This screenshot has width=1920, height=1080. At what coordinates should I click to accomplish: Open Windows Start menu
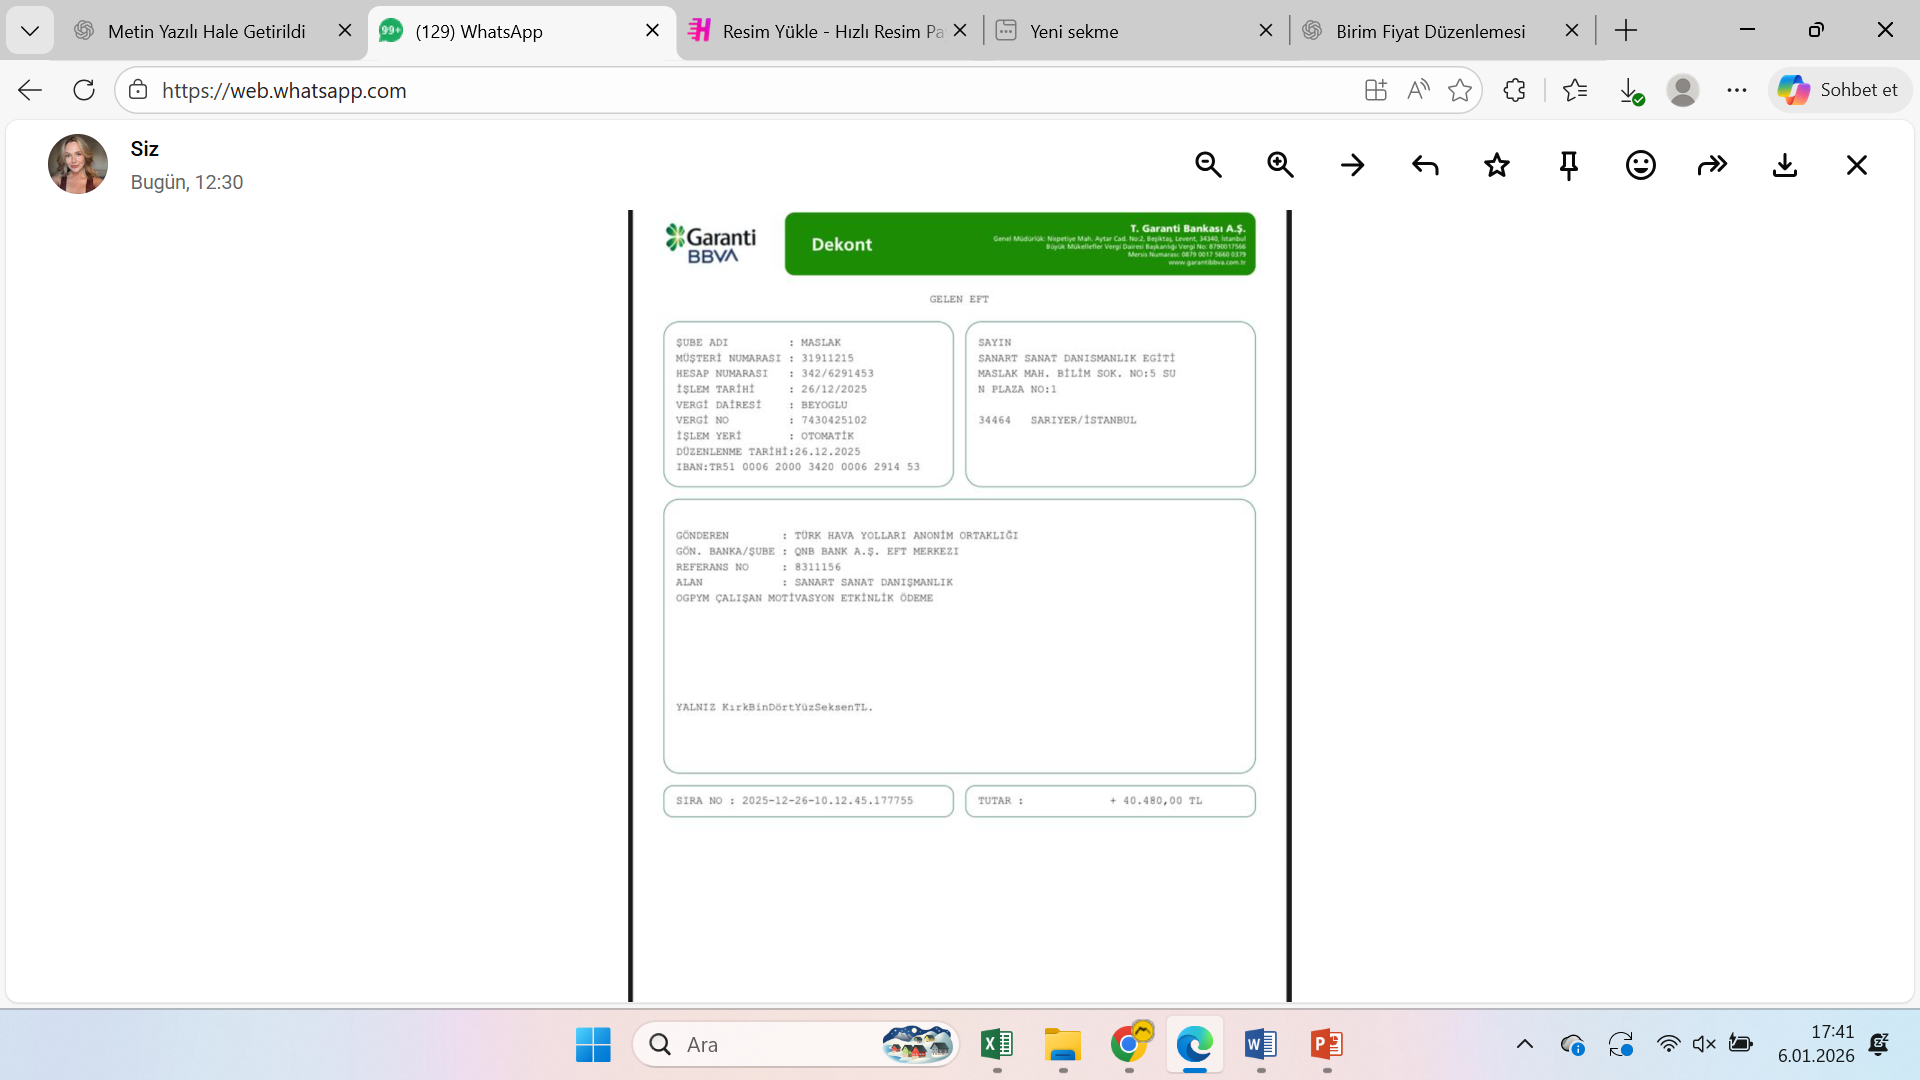(593, 1045)
